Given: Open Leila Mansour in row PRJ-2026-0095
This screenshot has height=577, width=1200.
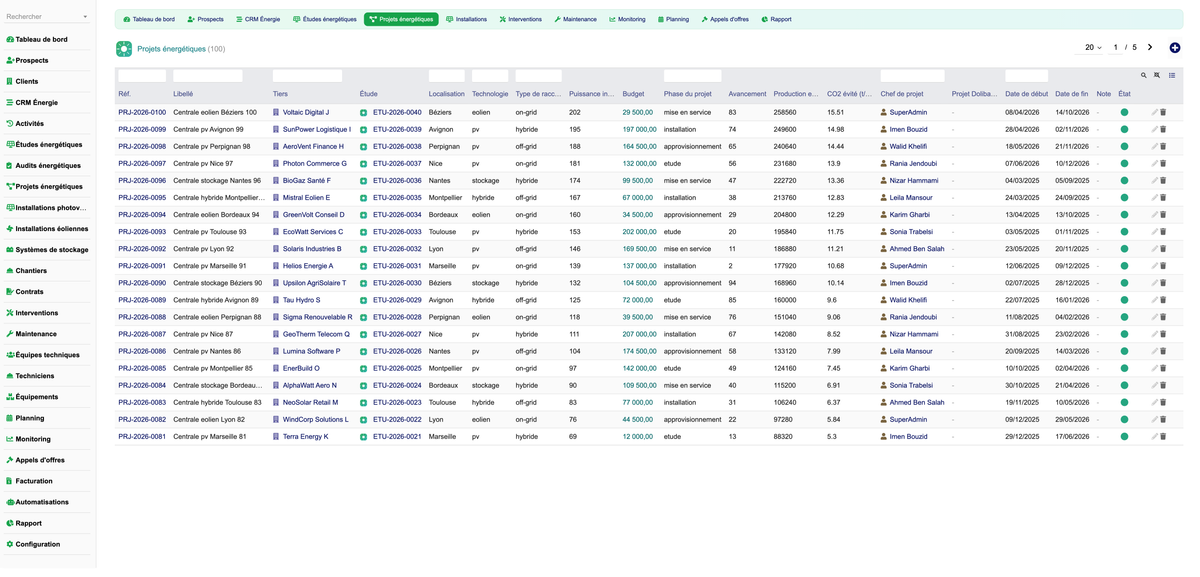Looking at the screenshot, I should click(x=911, y=198).
